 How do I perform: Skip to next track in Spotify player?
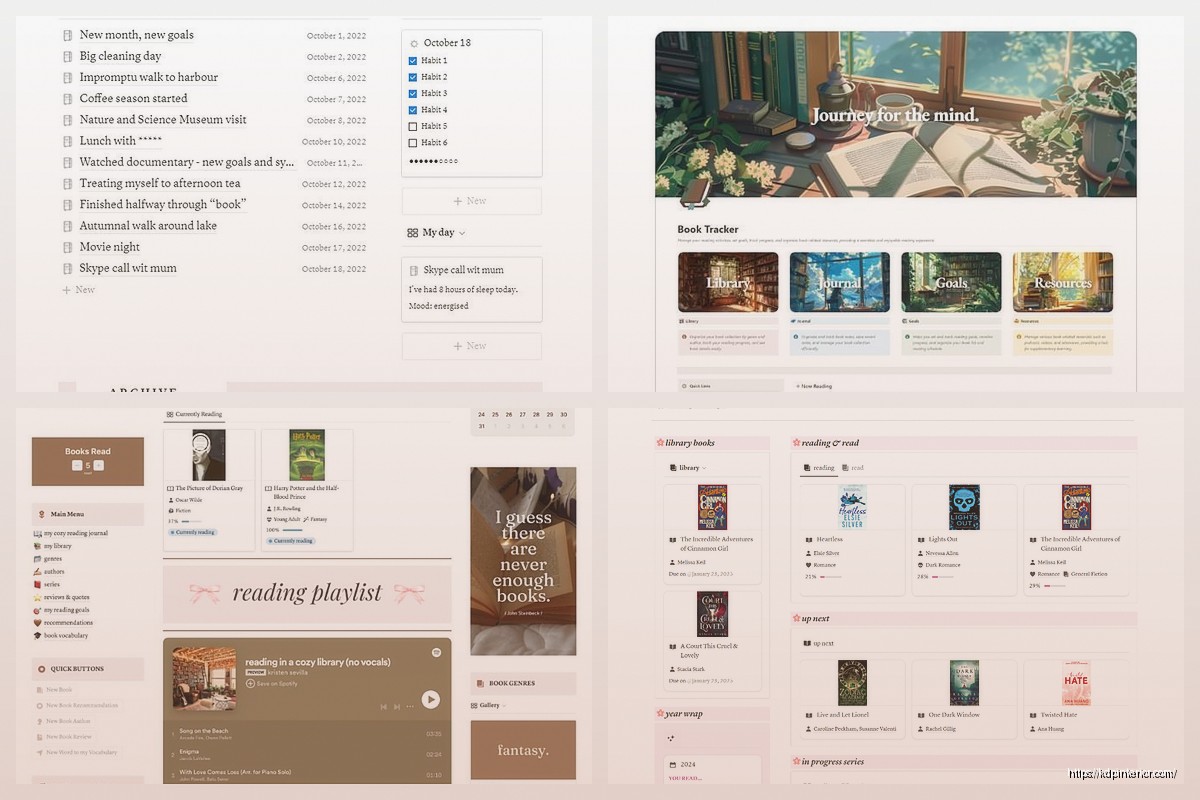pos(395,707)
